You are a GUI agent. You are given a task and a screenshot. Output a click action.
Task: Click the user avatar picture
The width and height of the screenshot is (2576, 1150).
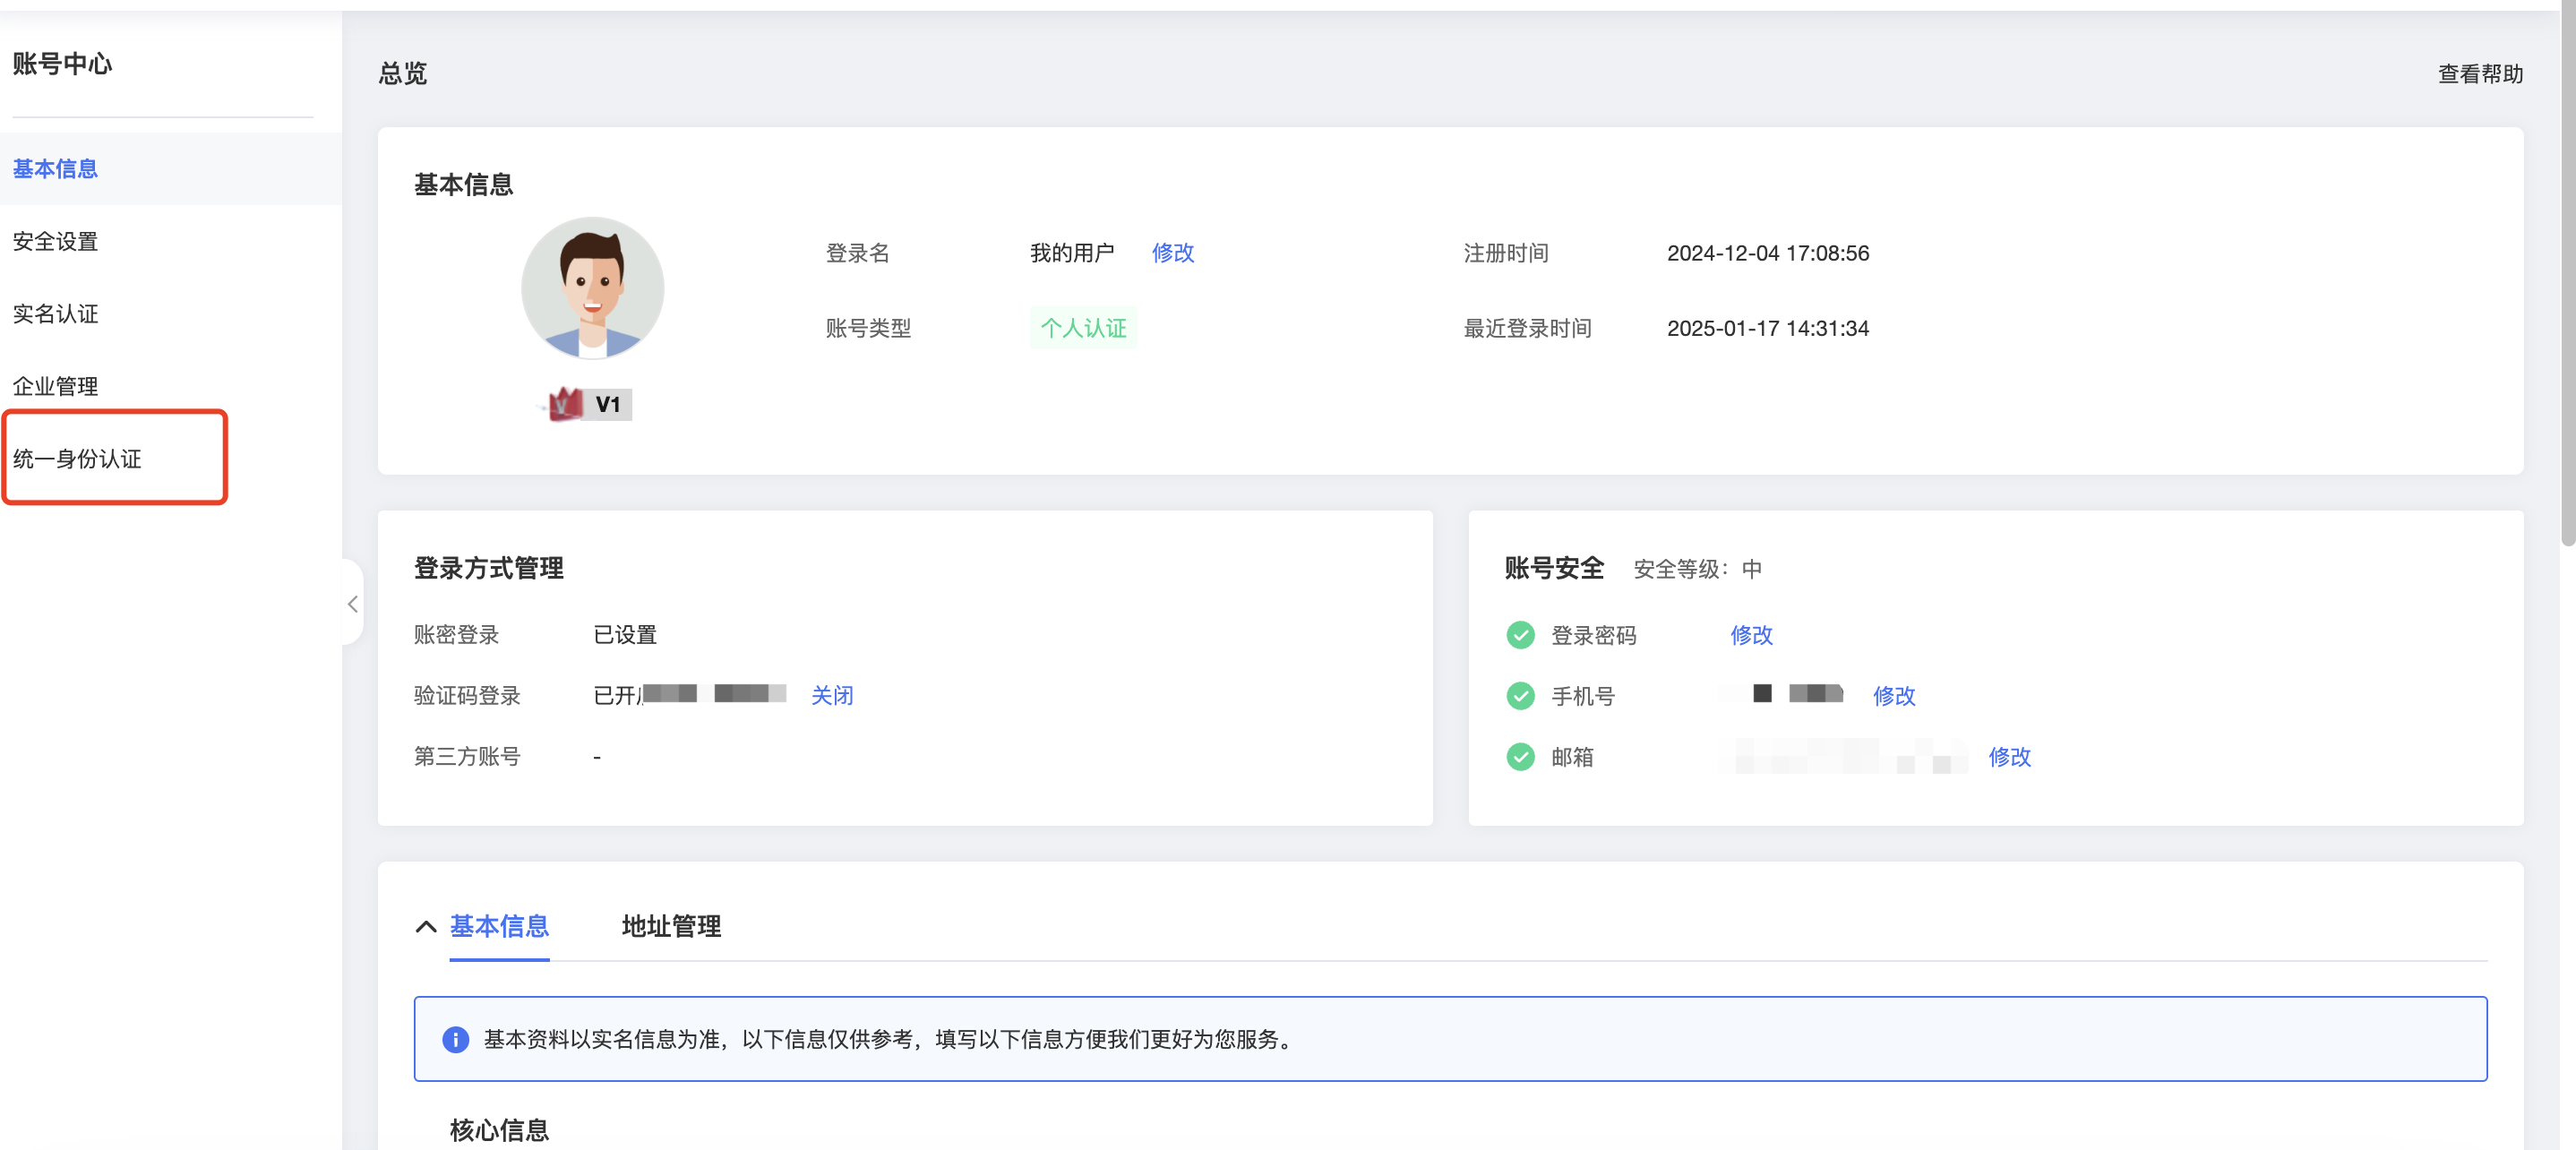[592, 288]
